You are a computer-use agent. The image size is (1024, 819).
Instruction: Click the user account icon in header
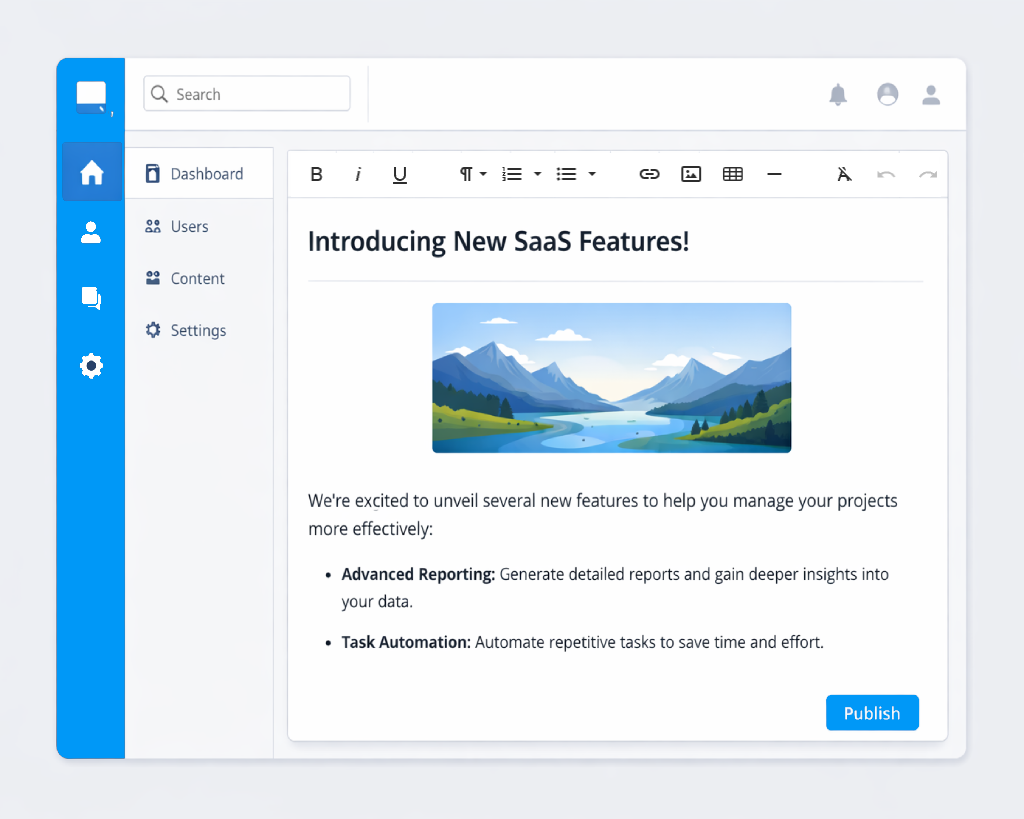[931, 95]
